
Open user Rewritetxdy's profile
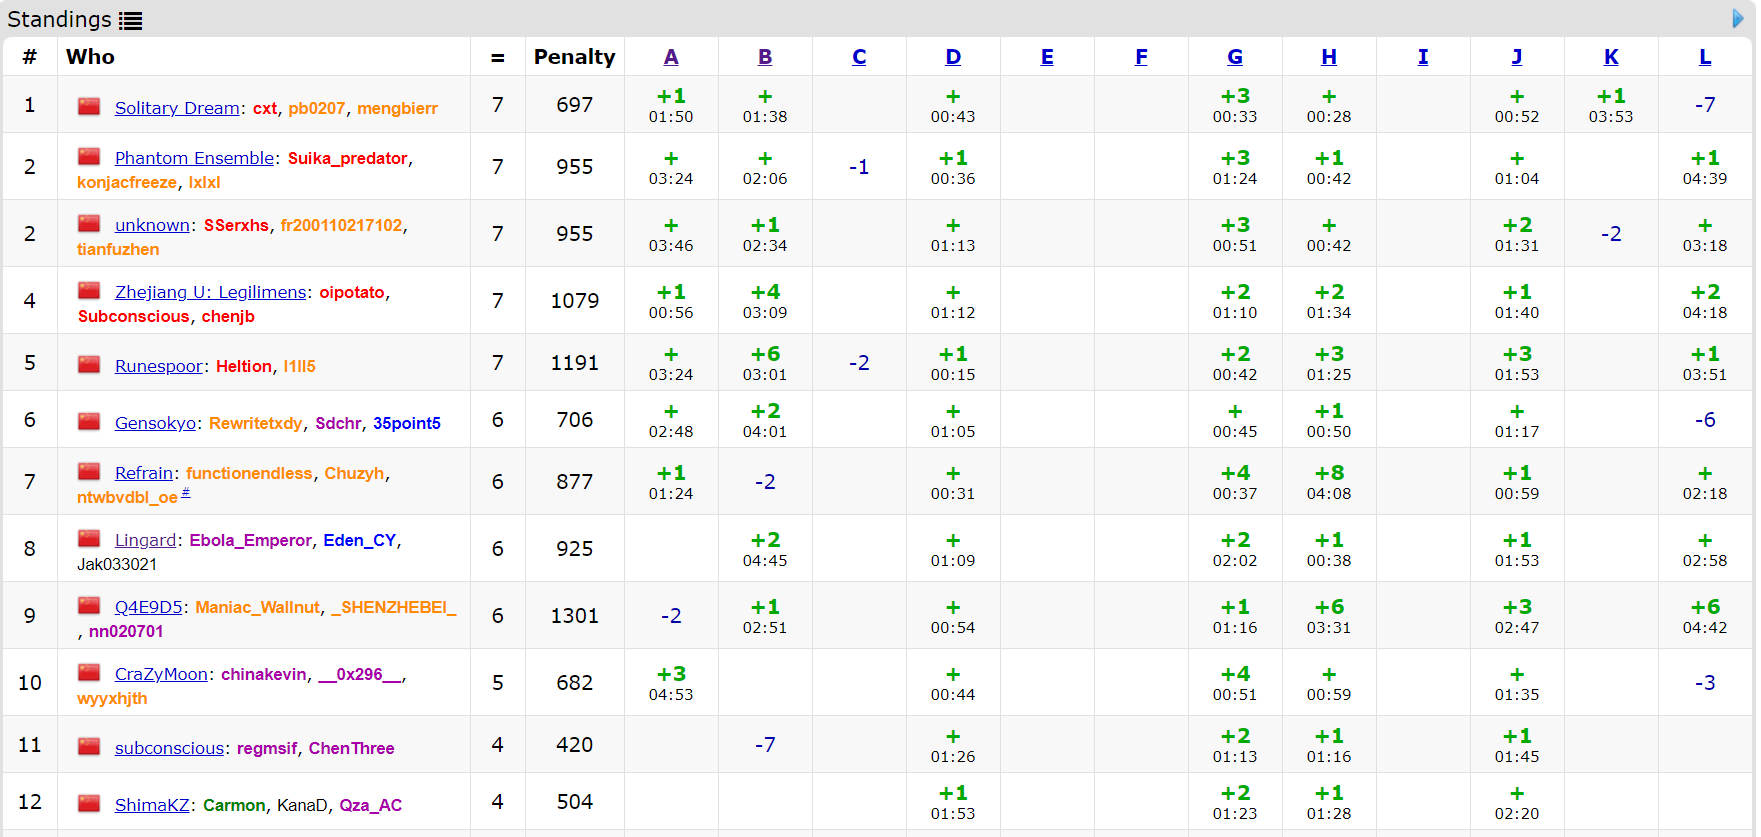coord(255,423)
